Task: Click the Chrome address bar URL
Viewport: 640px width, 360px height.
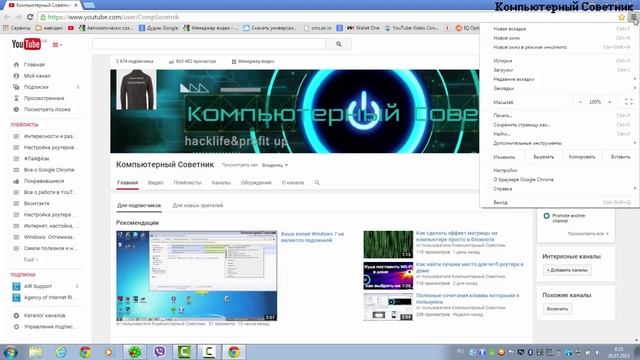Action: [x=113, y=17]
